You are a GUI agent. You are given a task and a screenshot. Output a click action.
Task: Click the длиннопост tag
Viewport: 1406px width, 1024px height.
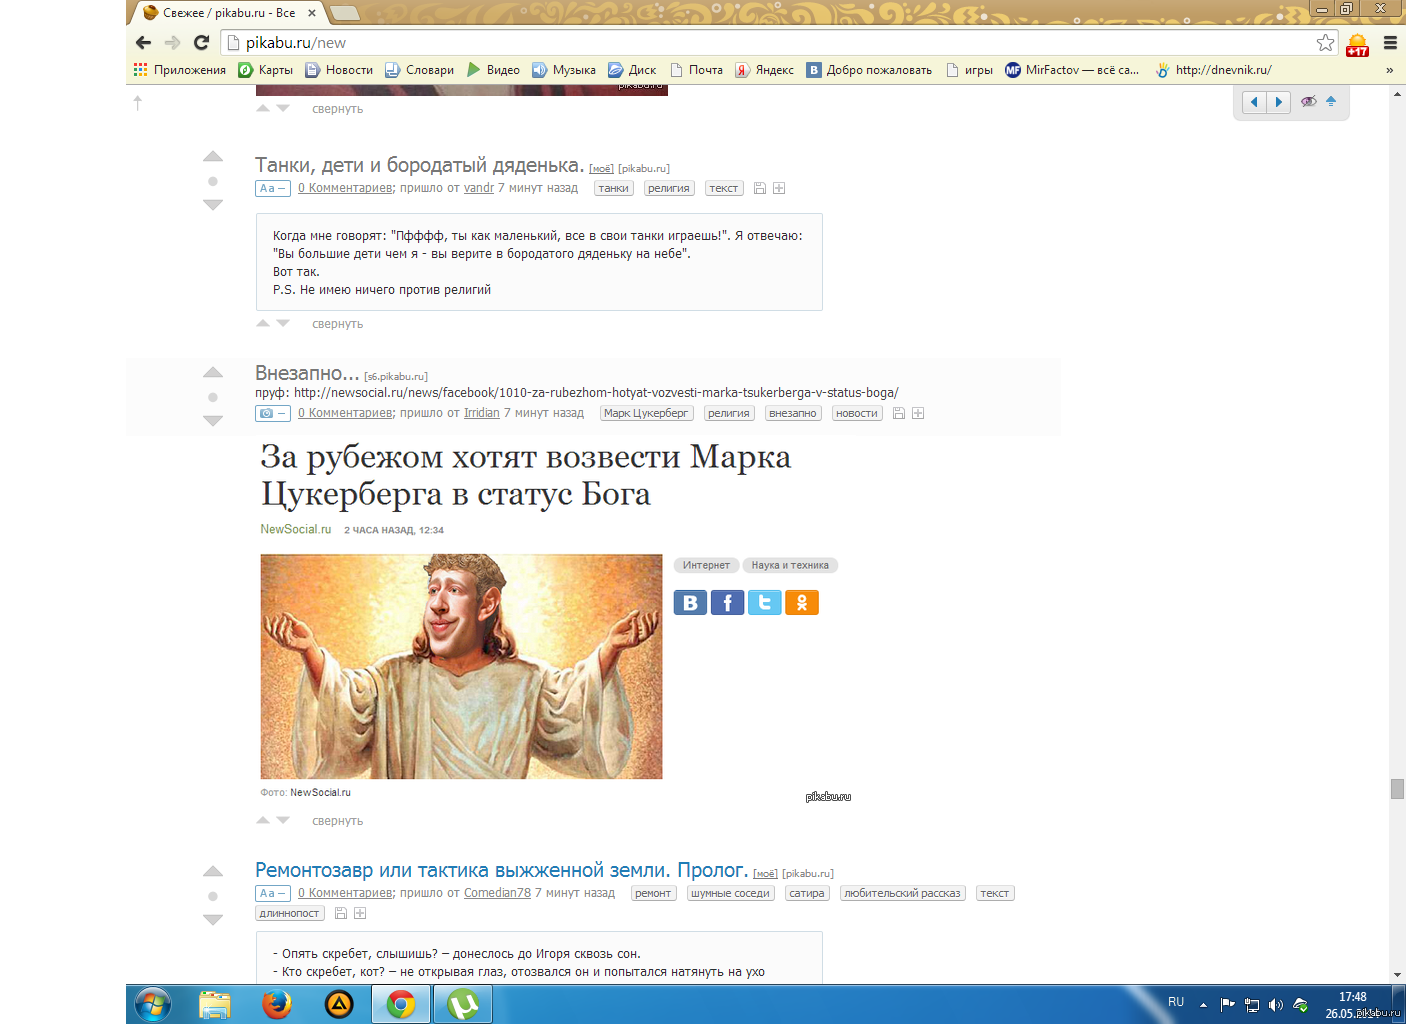coord(290,913)
